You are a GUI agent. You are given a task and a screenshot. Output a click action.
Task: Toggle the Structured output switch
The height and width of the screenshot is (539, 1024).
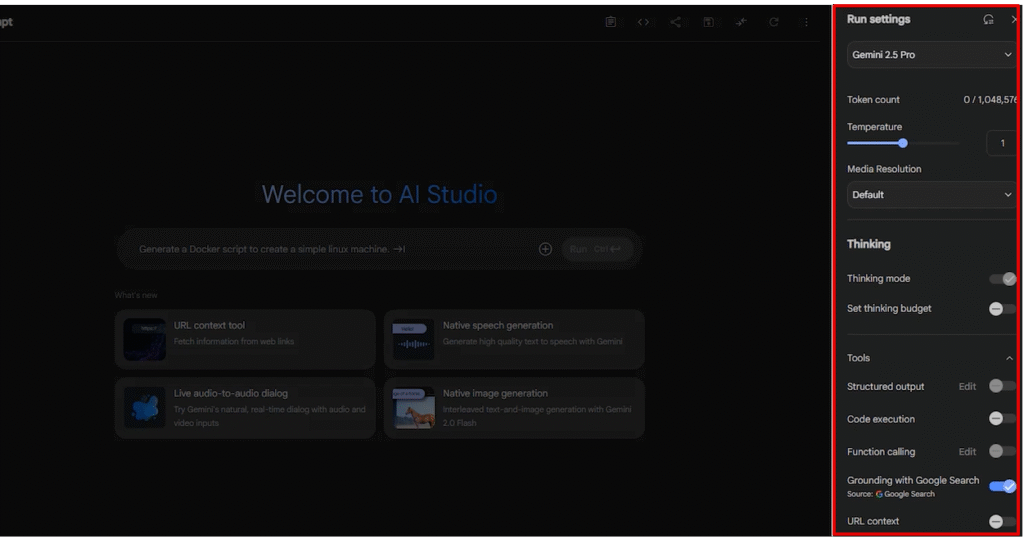pos(1002,386)
